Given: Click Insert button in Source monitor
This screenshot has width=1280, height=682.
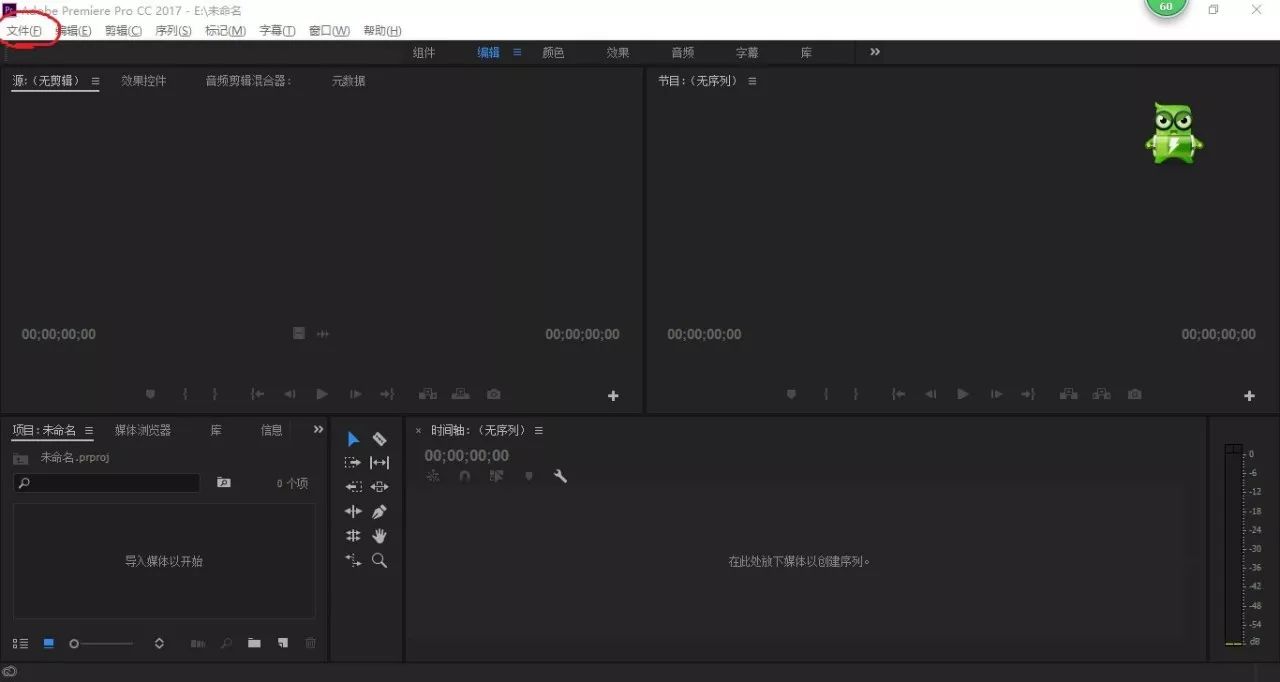Looking at the screenshot, I should pos(428,395).
